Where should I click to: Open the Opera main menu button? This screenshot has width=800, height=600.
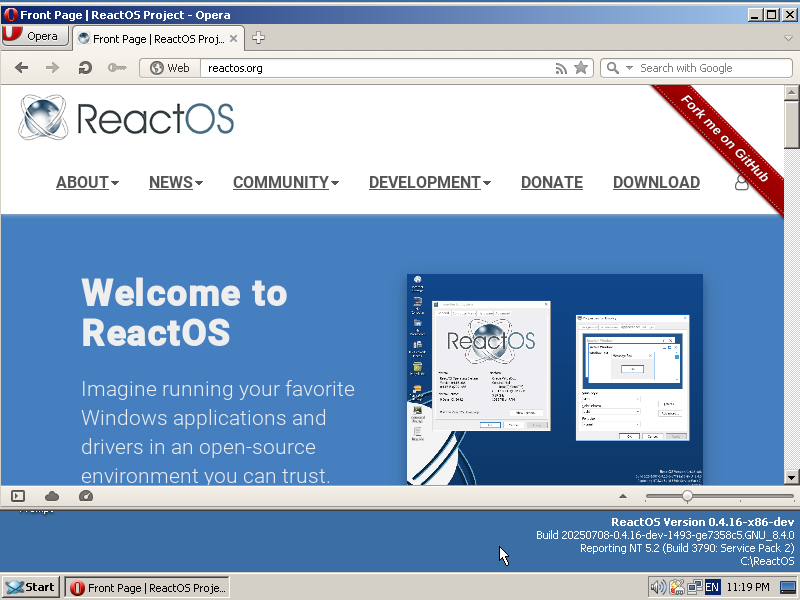(x=35, y=36)
